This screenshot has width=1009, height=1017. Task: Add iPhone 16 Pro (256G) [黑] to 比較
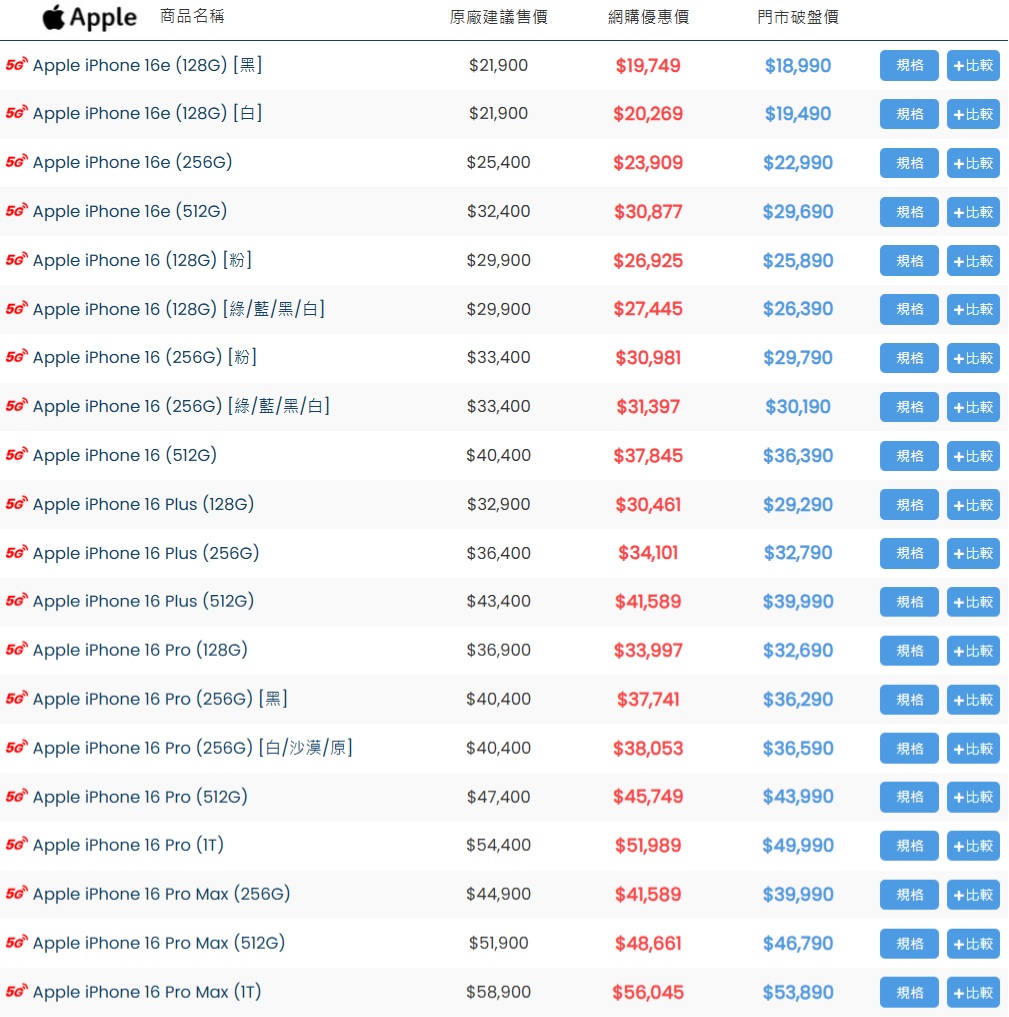tap(973, 700)
